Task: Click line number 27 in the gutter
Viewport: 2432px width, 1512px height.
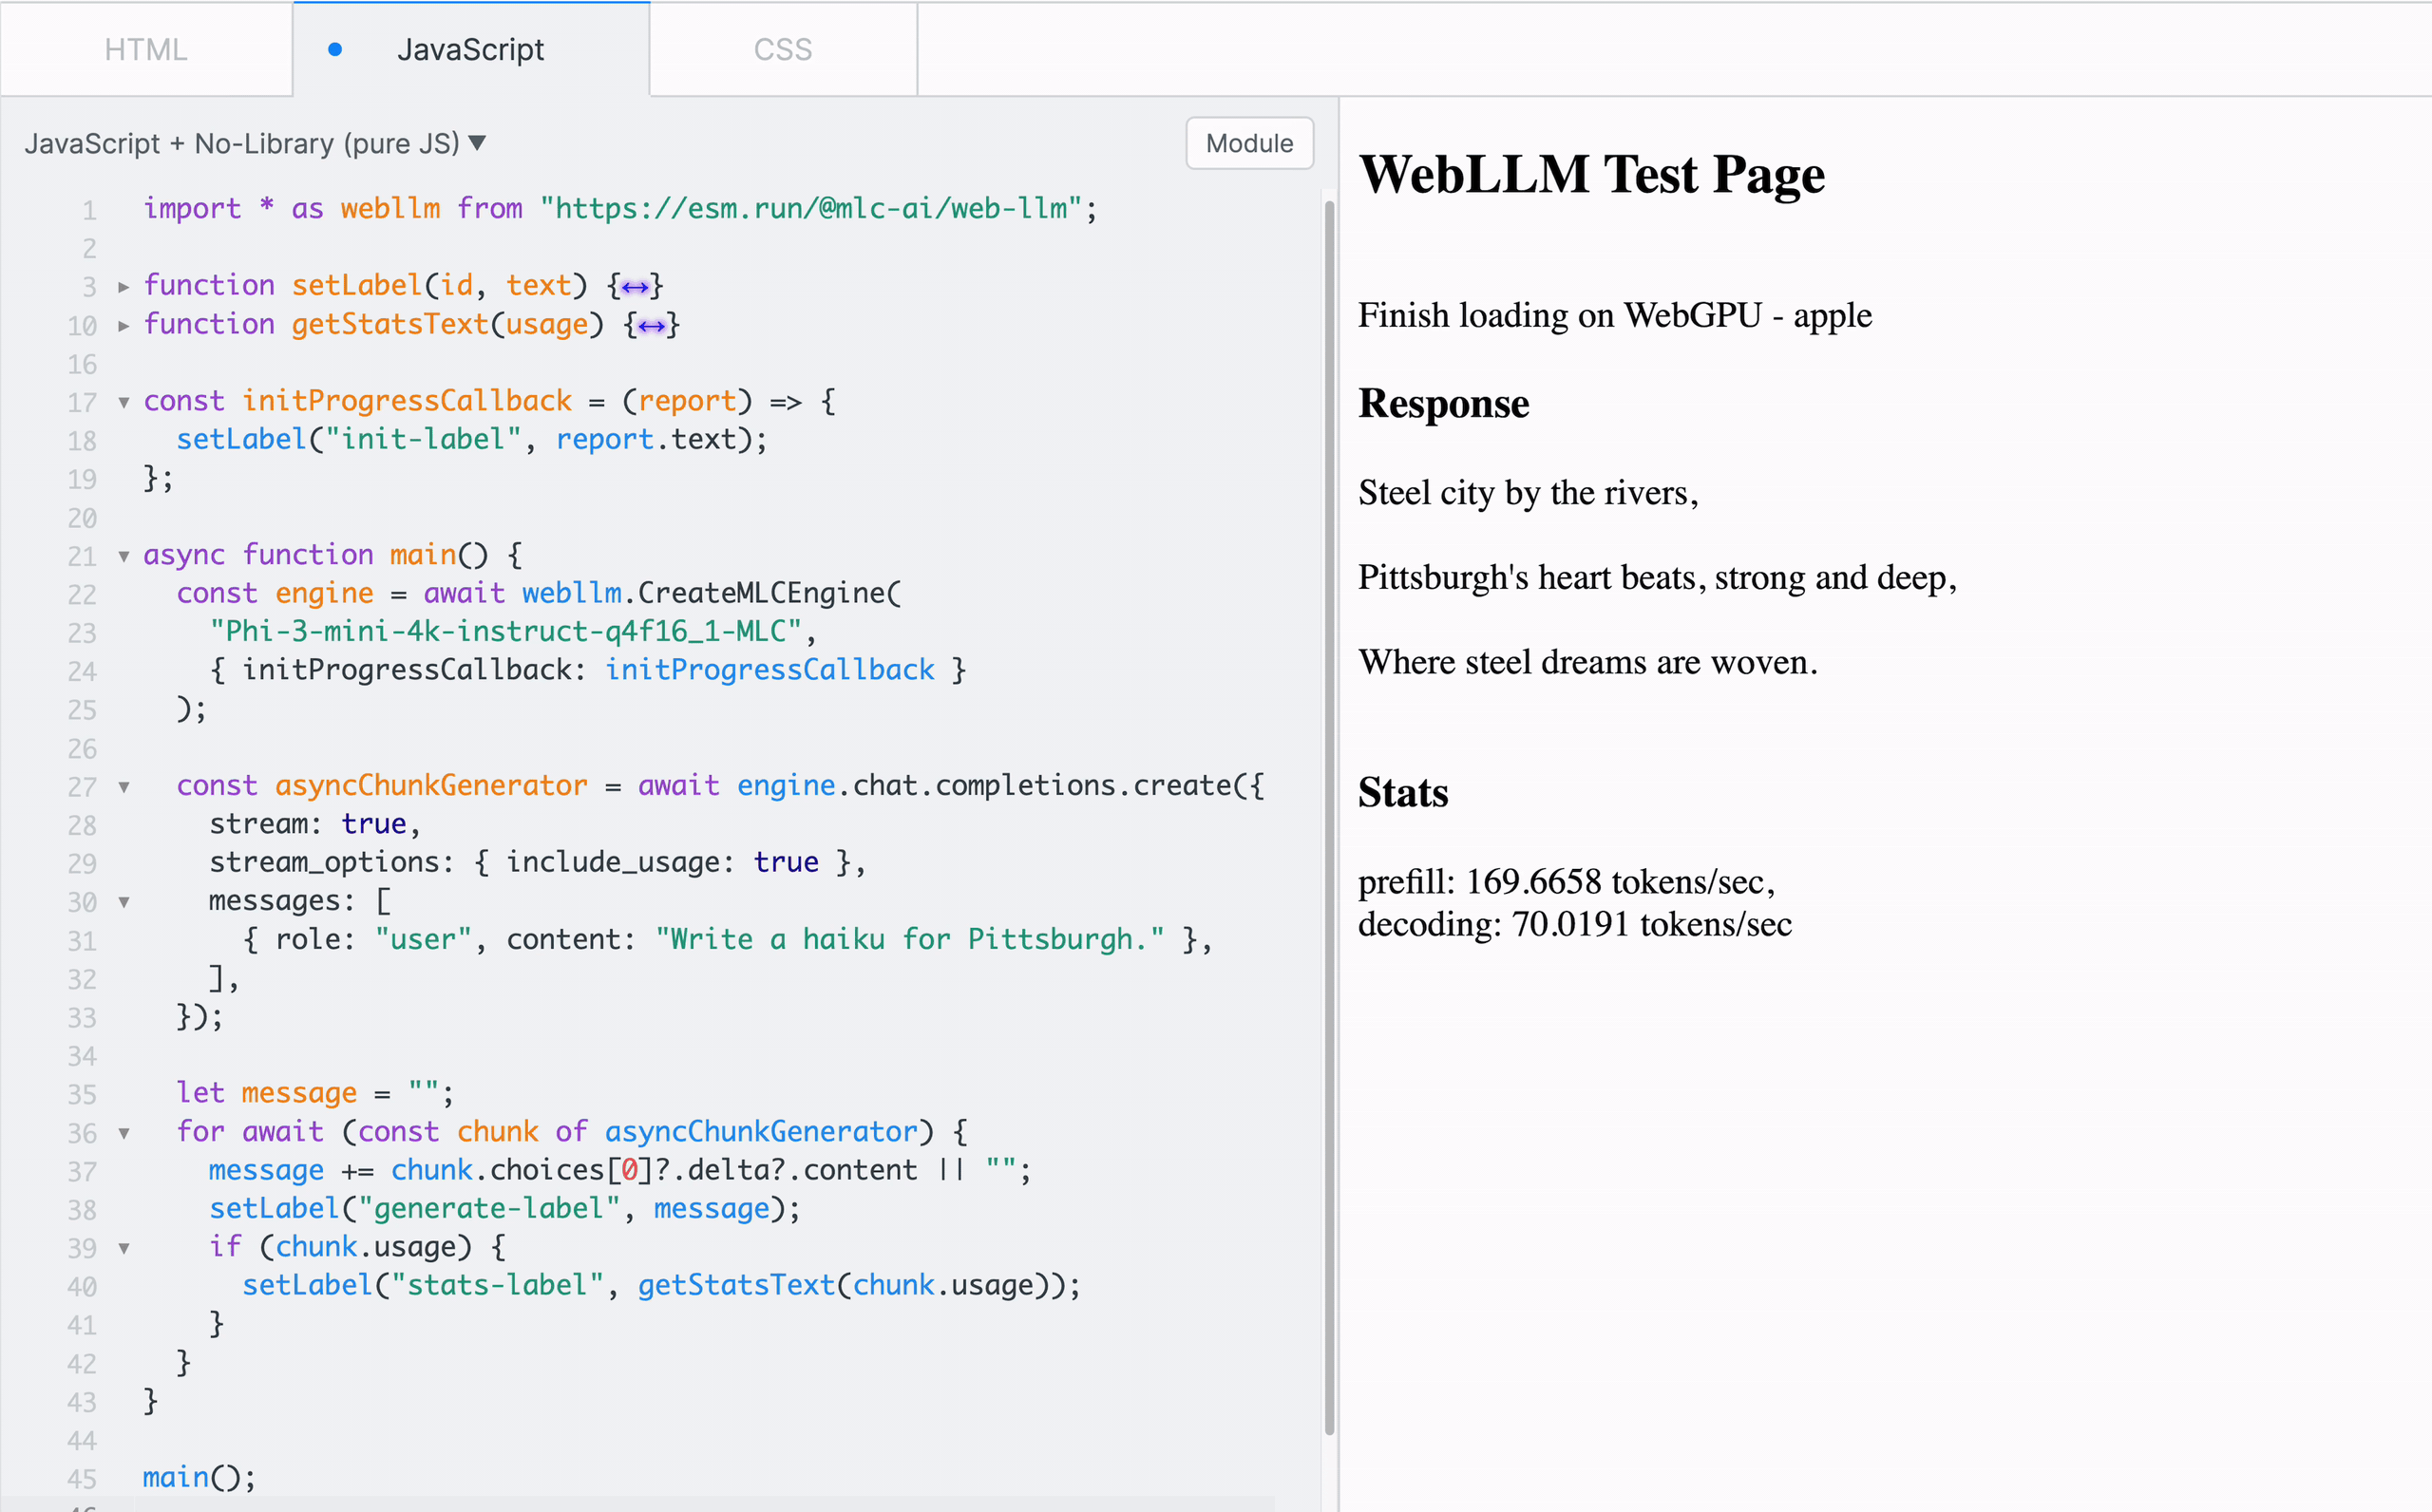Action: pyautogui.click(x=82, y=787)
